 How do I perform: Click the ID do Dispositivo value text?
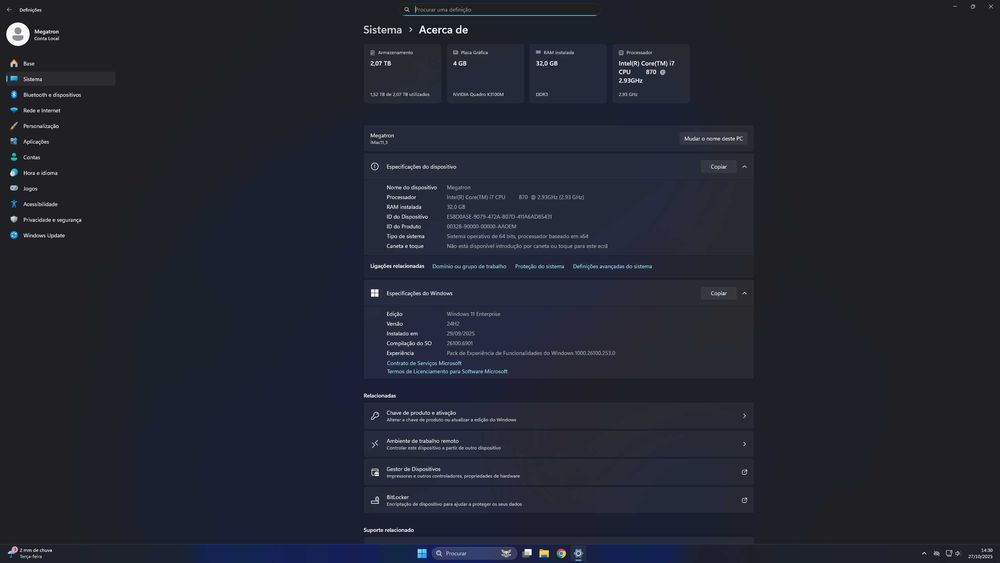pyautogui.click(x=499, y=217)
